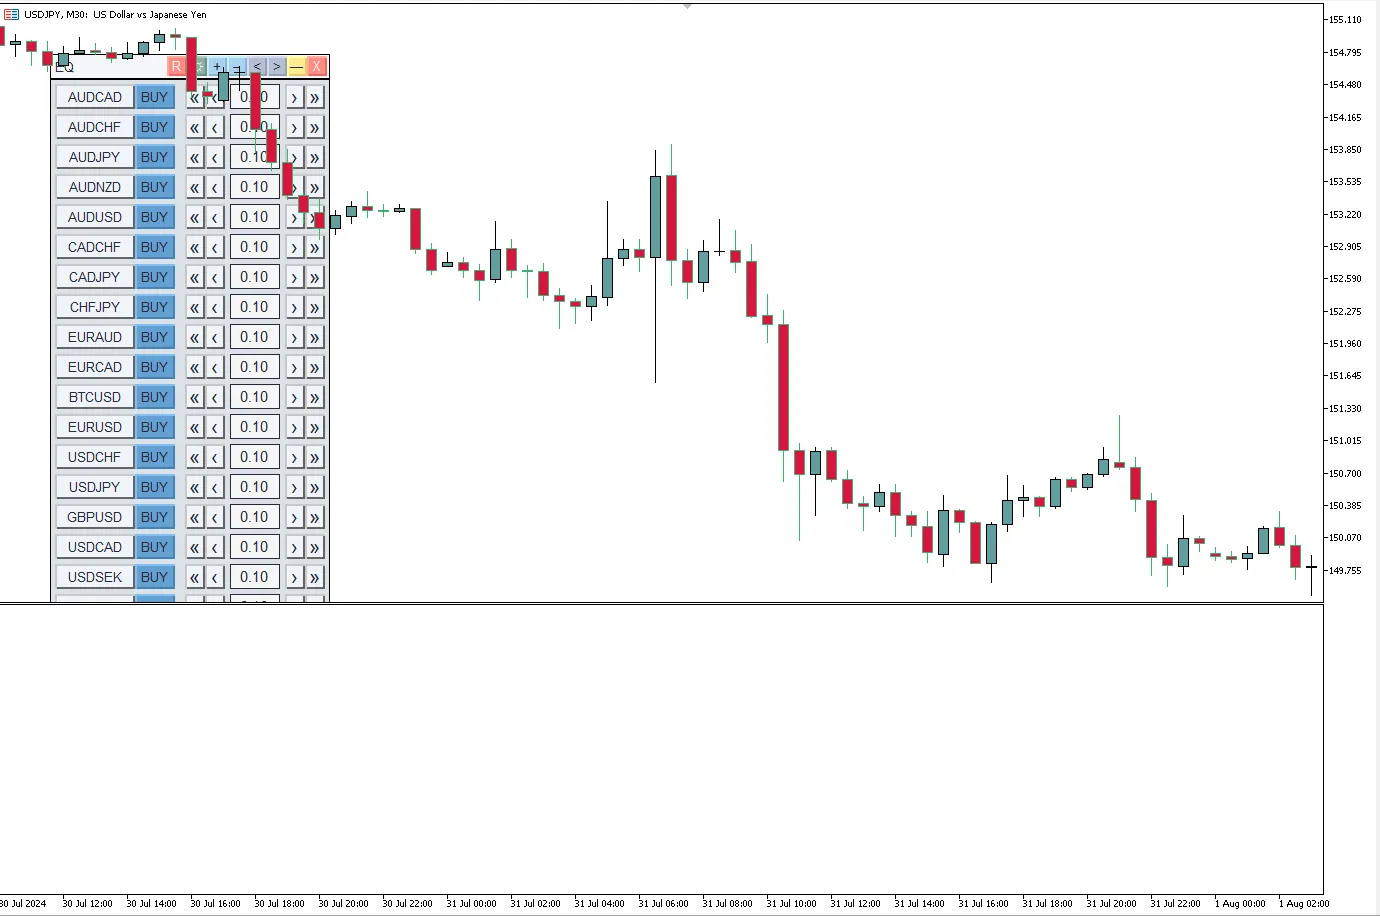Click the plus button in panel header
The width and height of the screenshot is (1380, 917).
point(217,66)
